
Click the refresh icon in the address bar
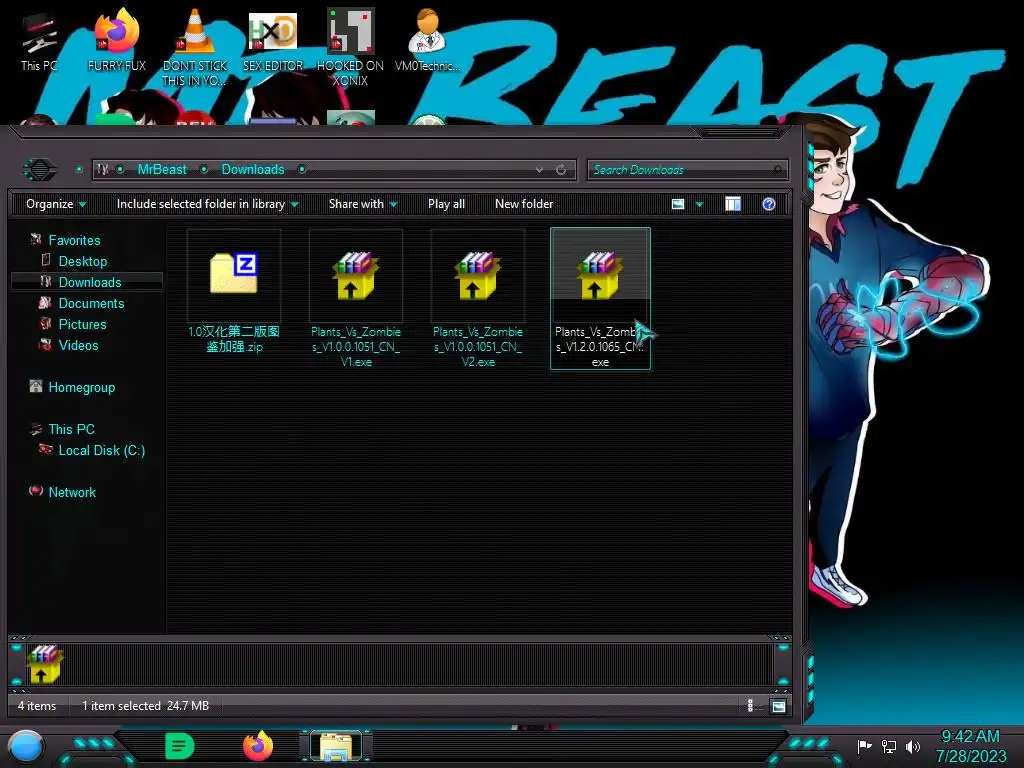(561, 170)
